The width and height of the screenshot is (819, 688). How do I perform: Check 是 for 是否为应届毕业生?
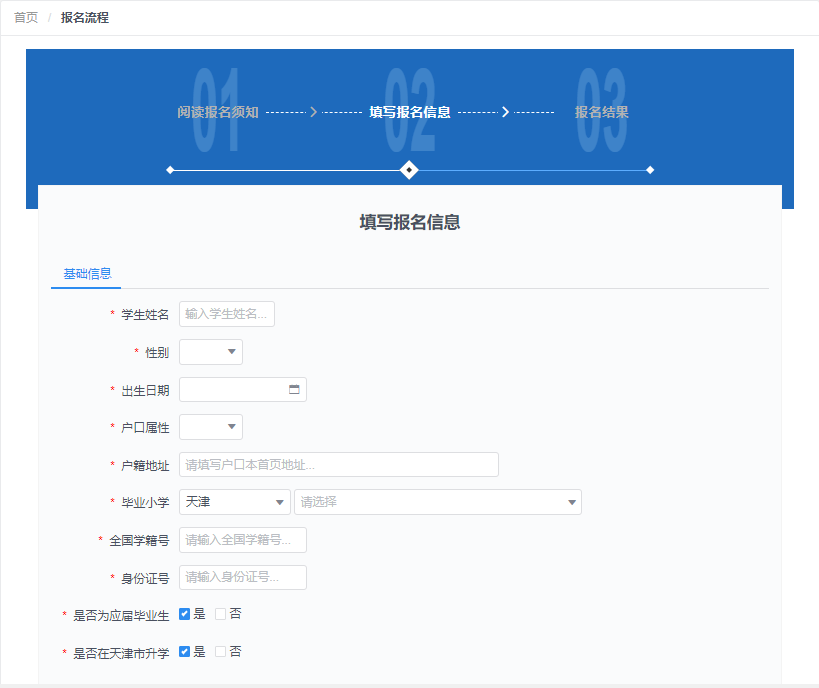pos(184,614)
